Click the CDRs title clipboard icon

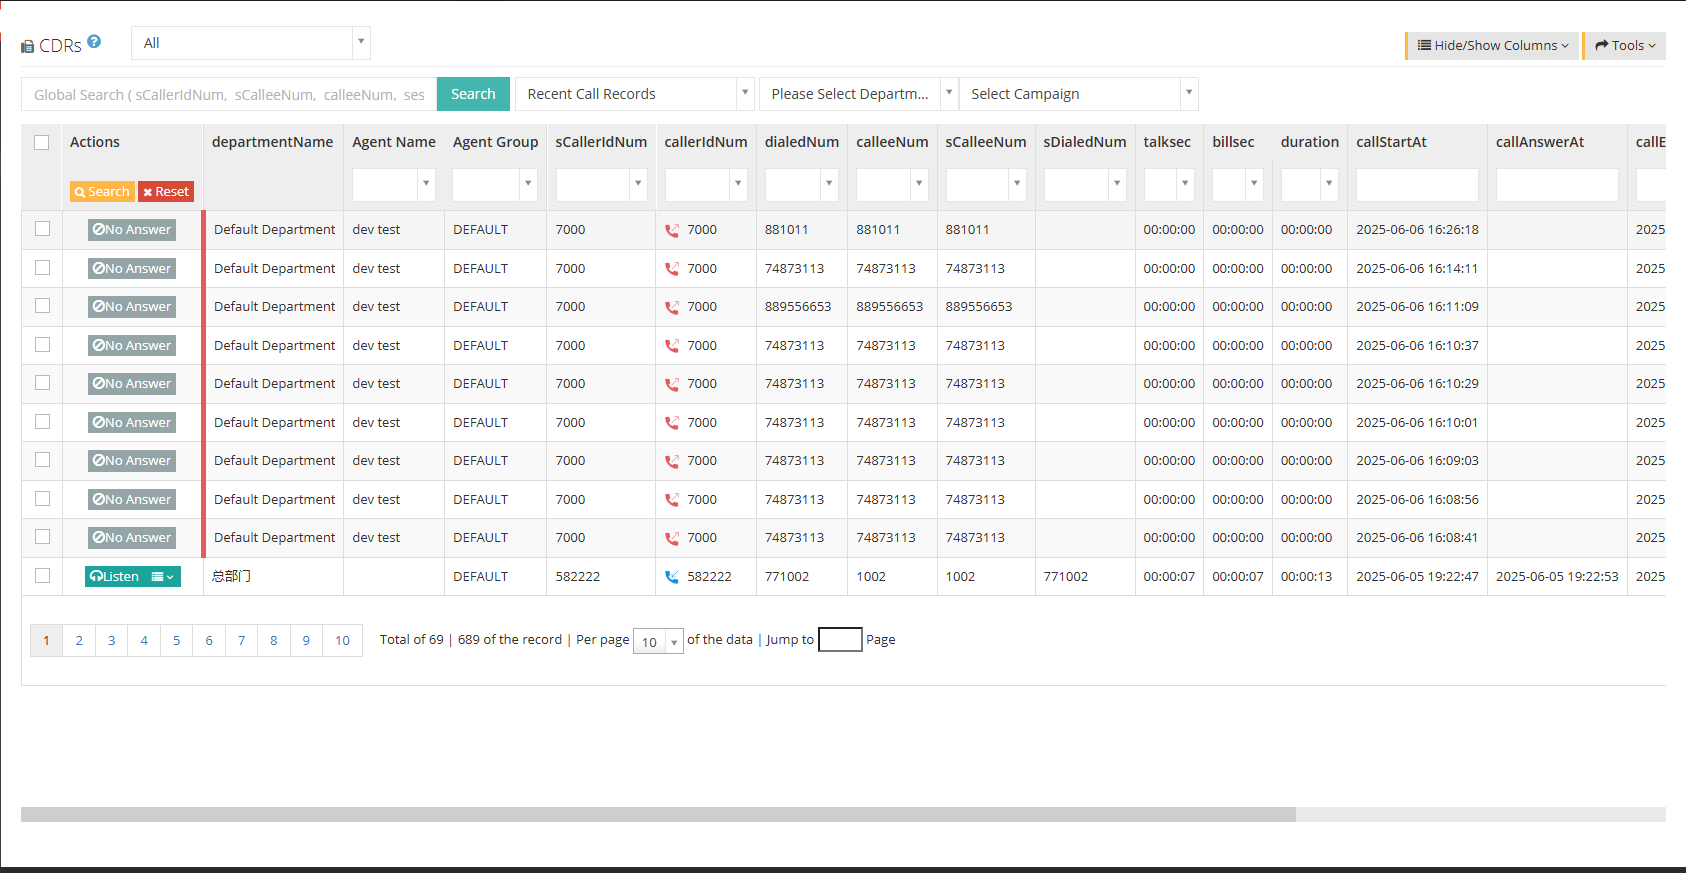click(x=27, y=46)
